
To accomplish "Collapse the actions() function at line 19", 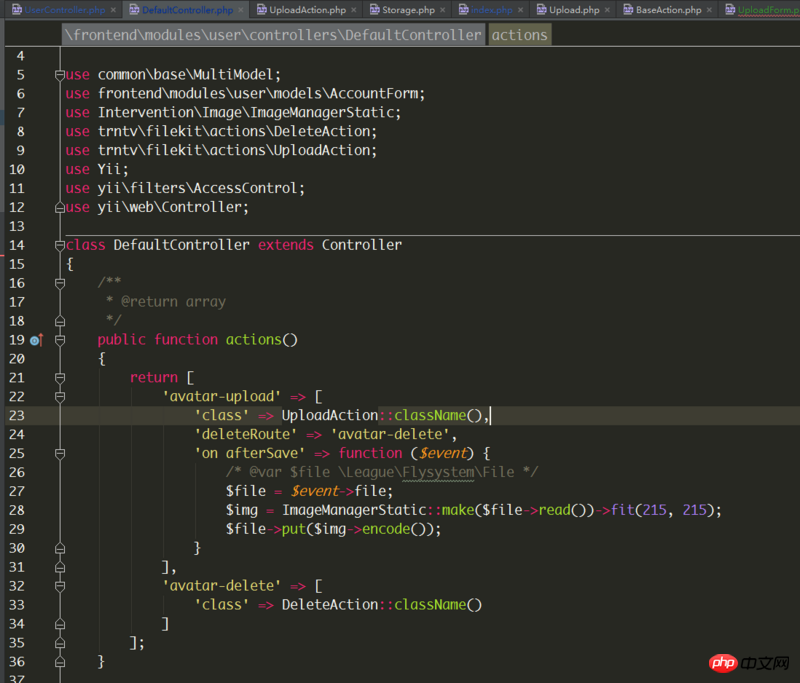I will point(59,340).
